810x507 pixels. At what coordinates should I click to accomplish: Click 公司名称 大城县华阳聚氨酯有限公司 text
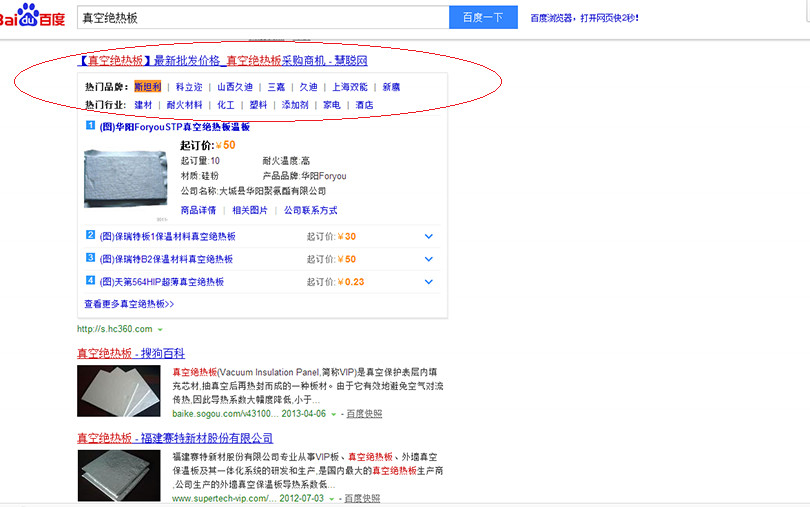(253, 191)
